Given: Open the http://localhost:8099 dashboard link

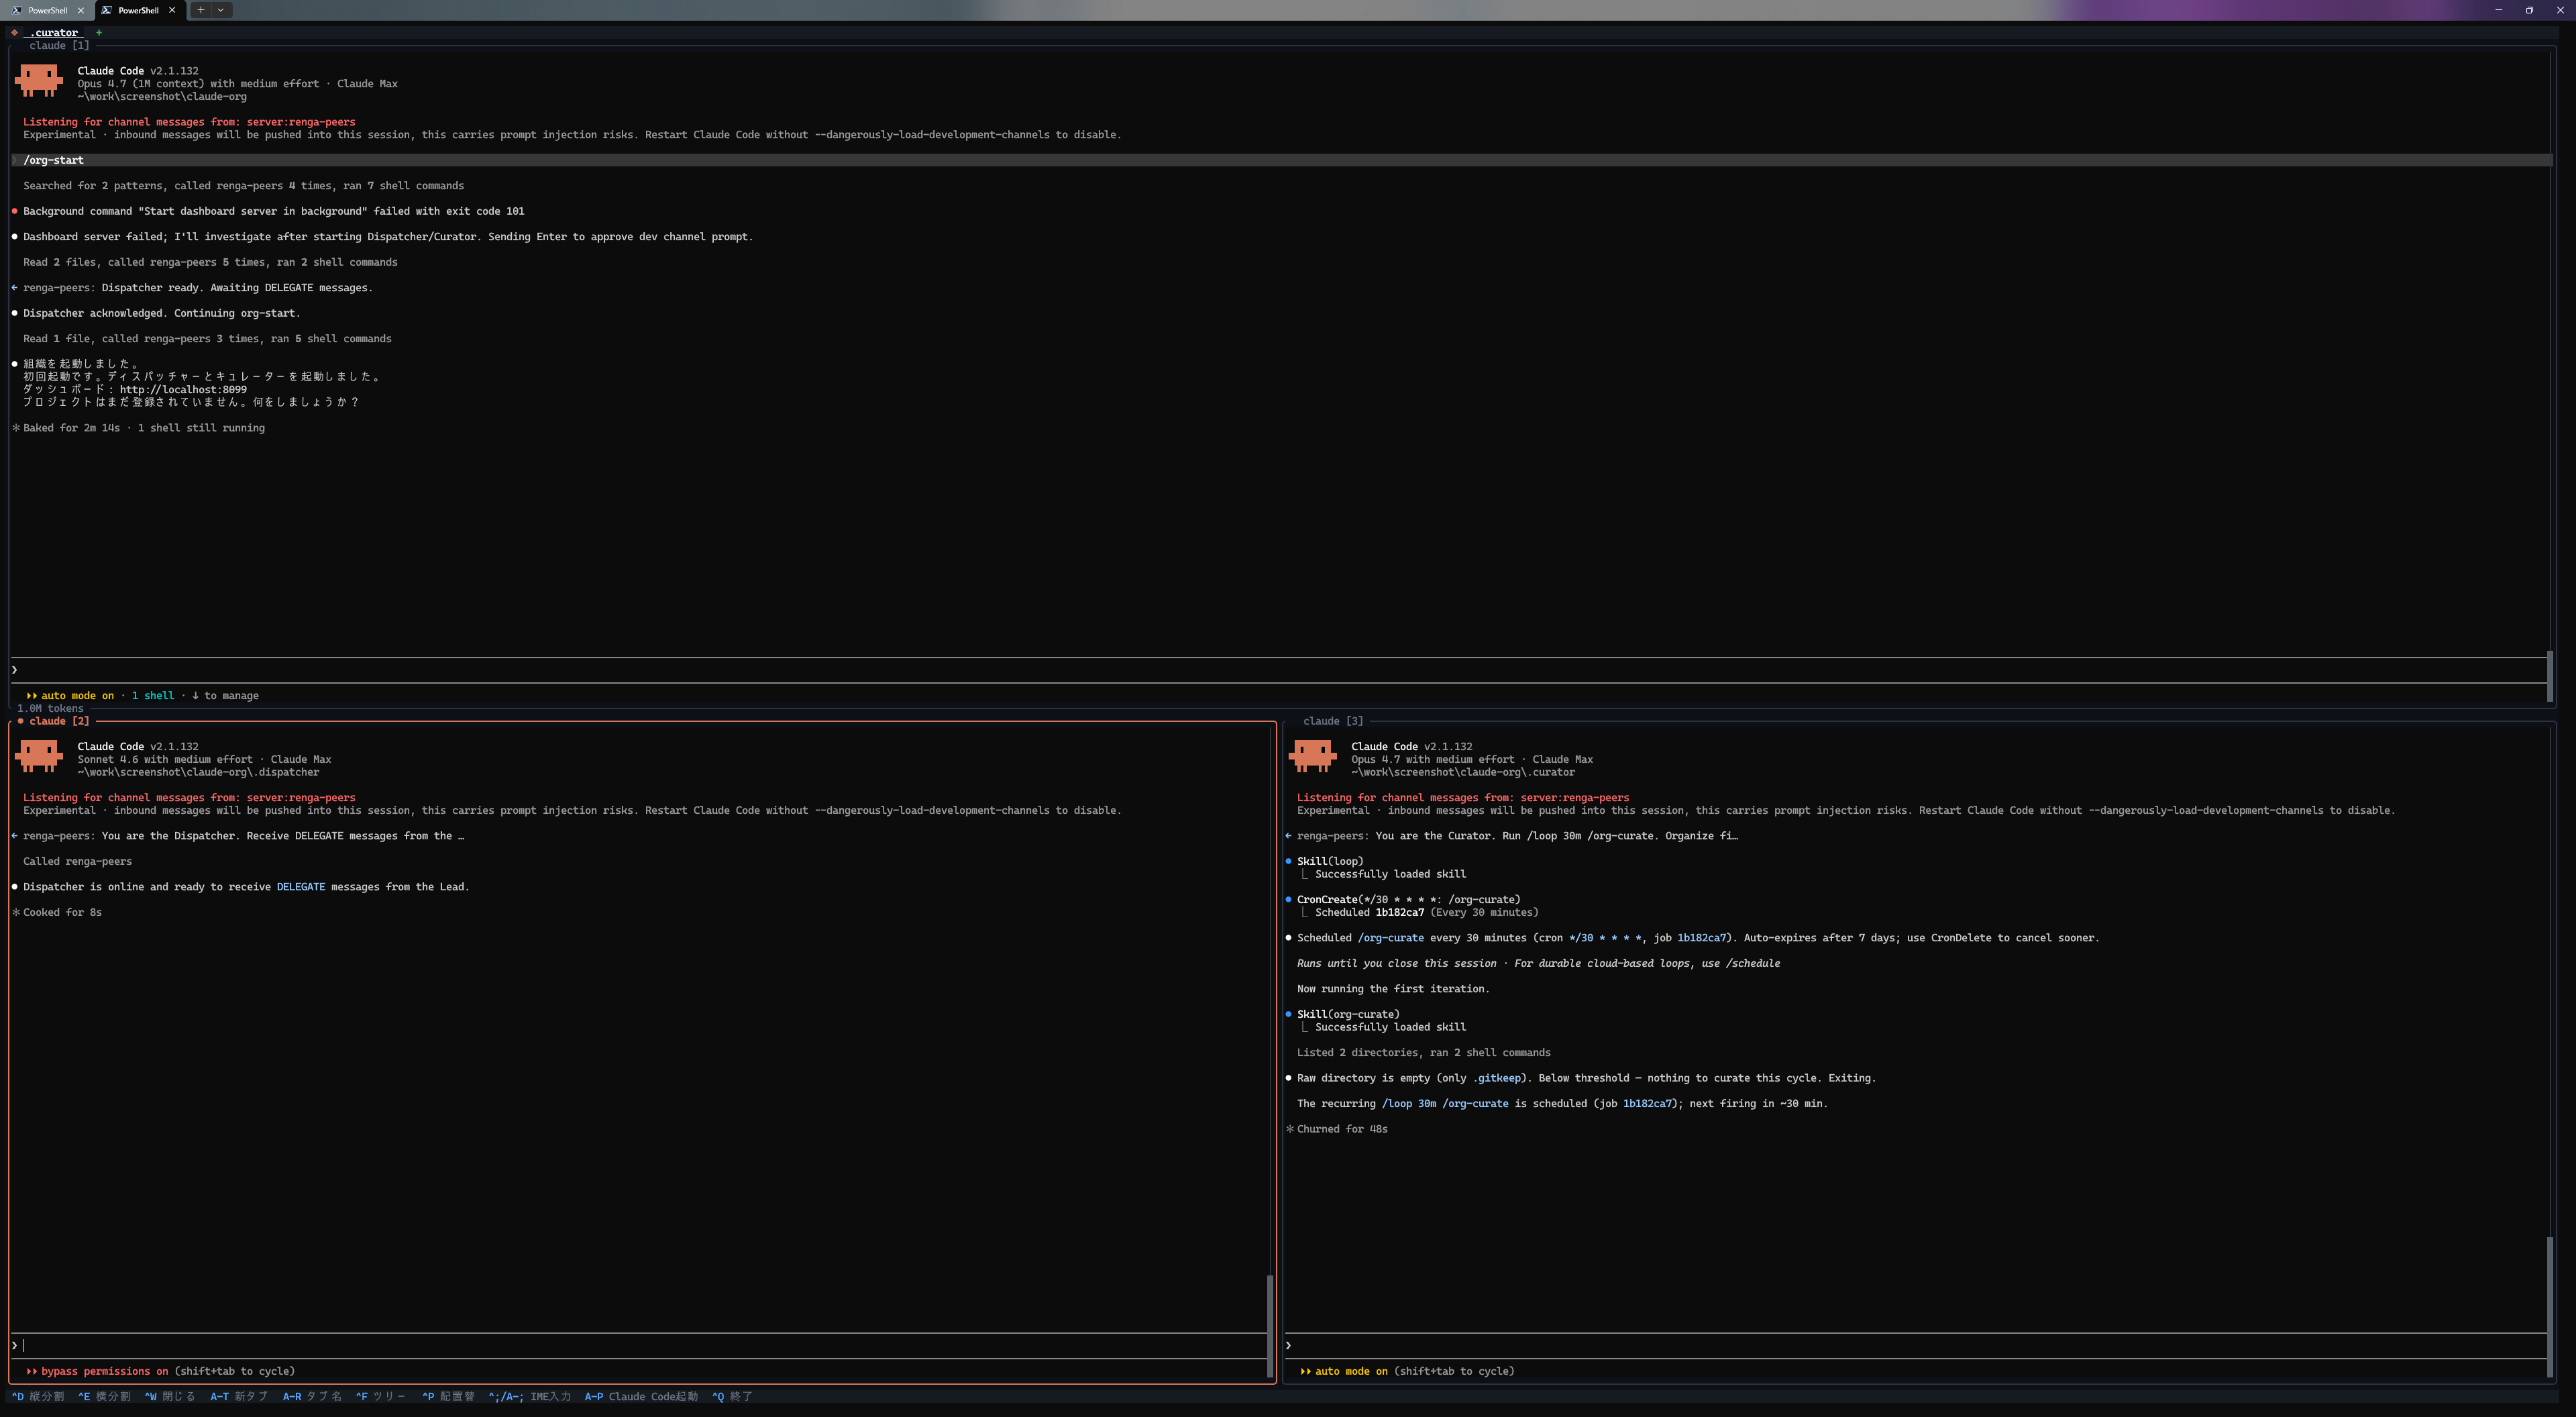Looking at the screenshot, I should [183, 390].
